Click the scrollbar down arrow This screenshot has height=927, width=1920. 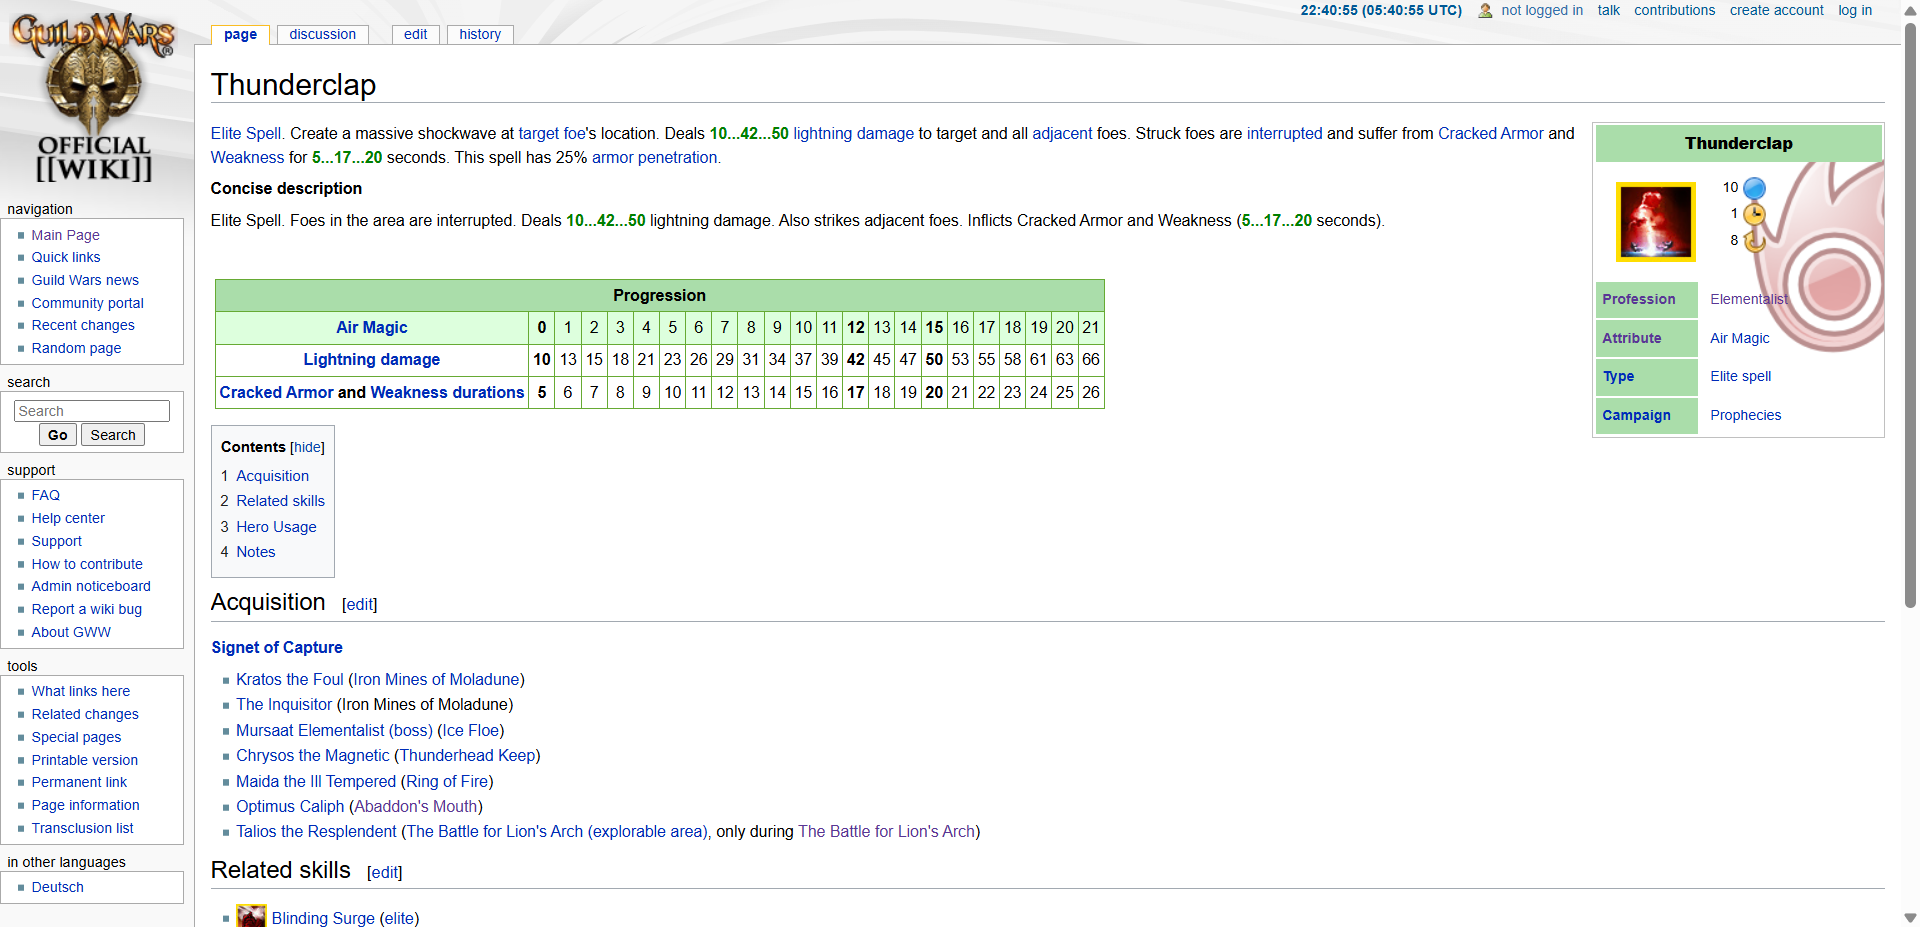click(x=1910, y=917)
